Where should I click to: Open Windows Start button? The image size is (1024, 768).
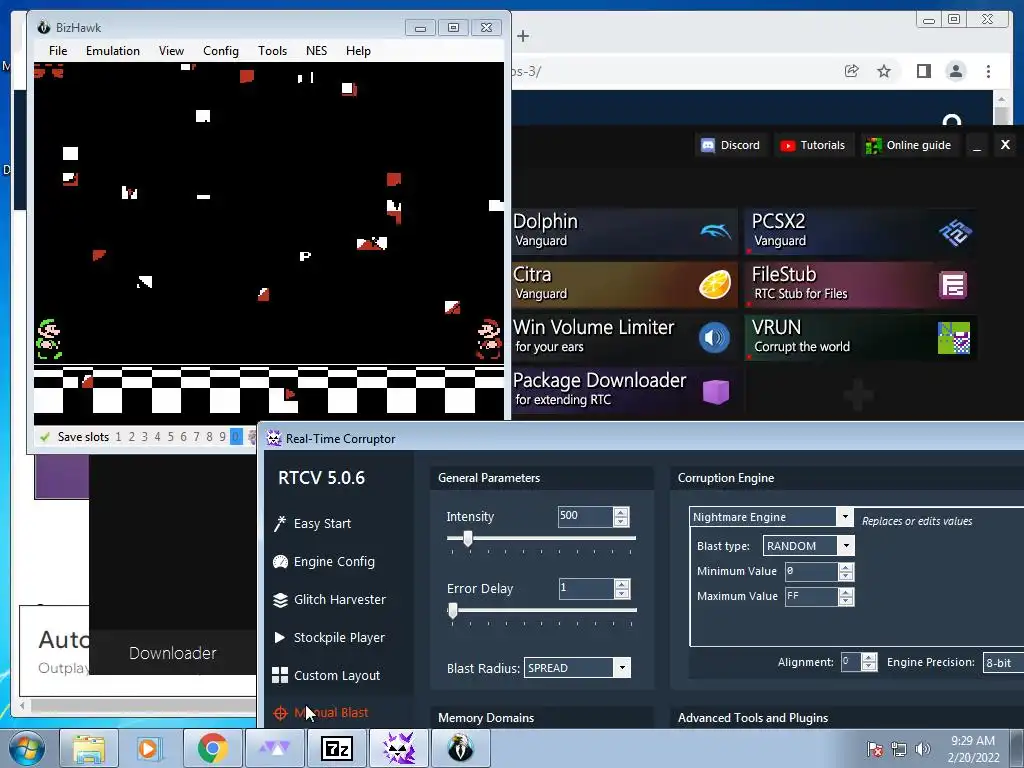25,748
